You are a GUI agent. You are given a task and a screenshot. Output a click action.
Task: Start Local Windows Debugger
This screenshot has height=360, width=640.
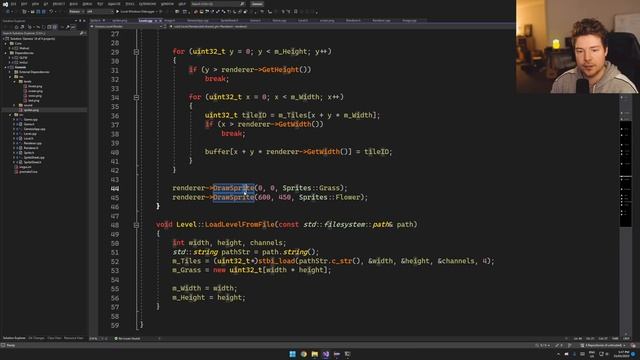(137, 12)
